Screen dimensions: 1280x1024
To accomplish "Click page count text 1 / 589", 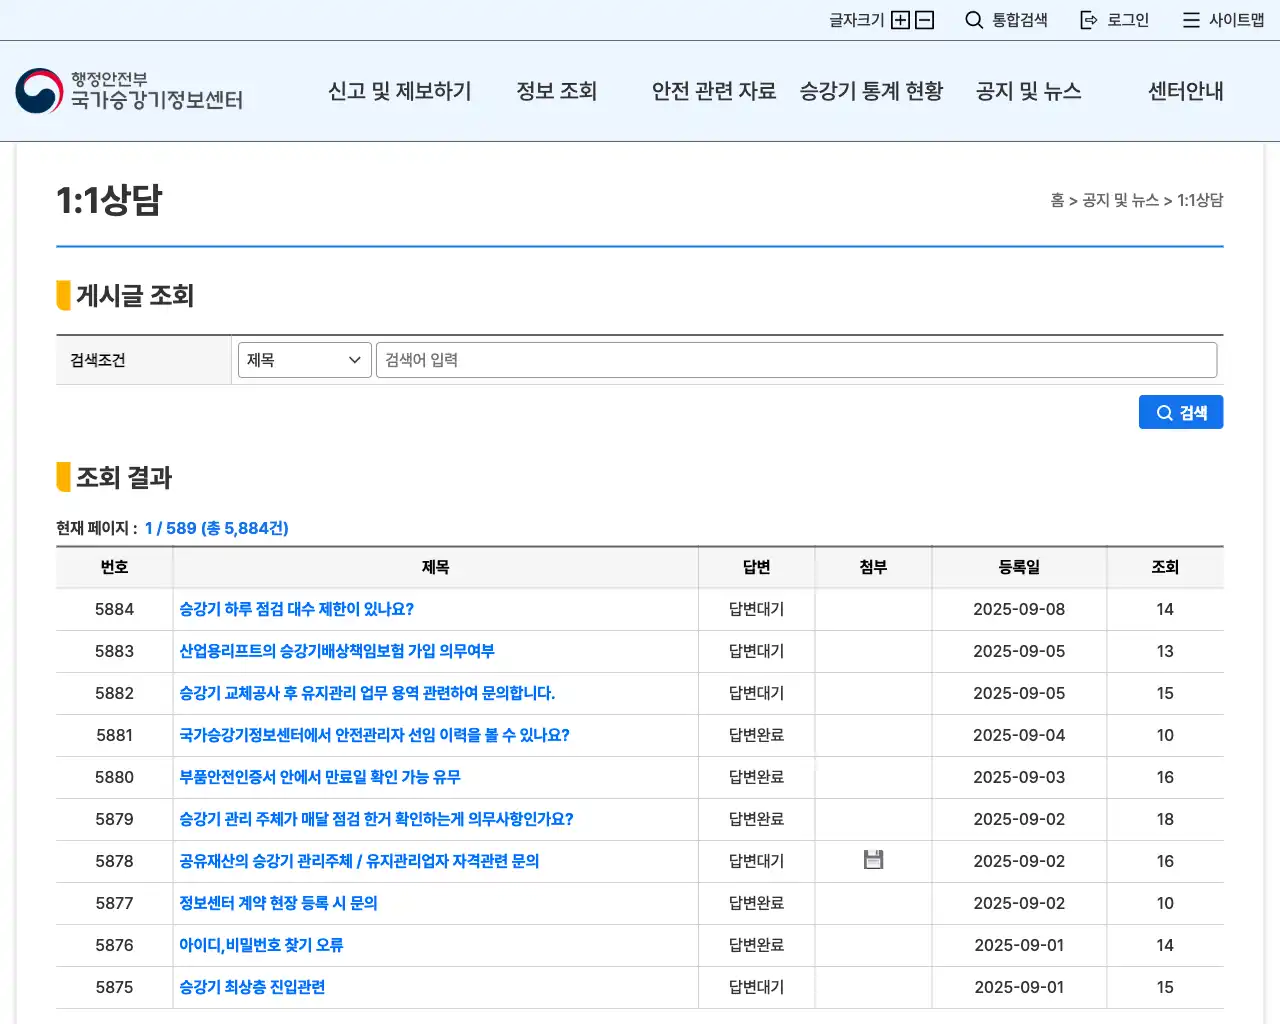I will [170, 528].
